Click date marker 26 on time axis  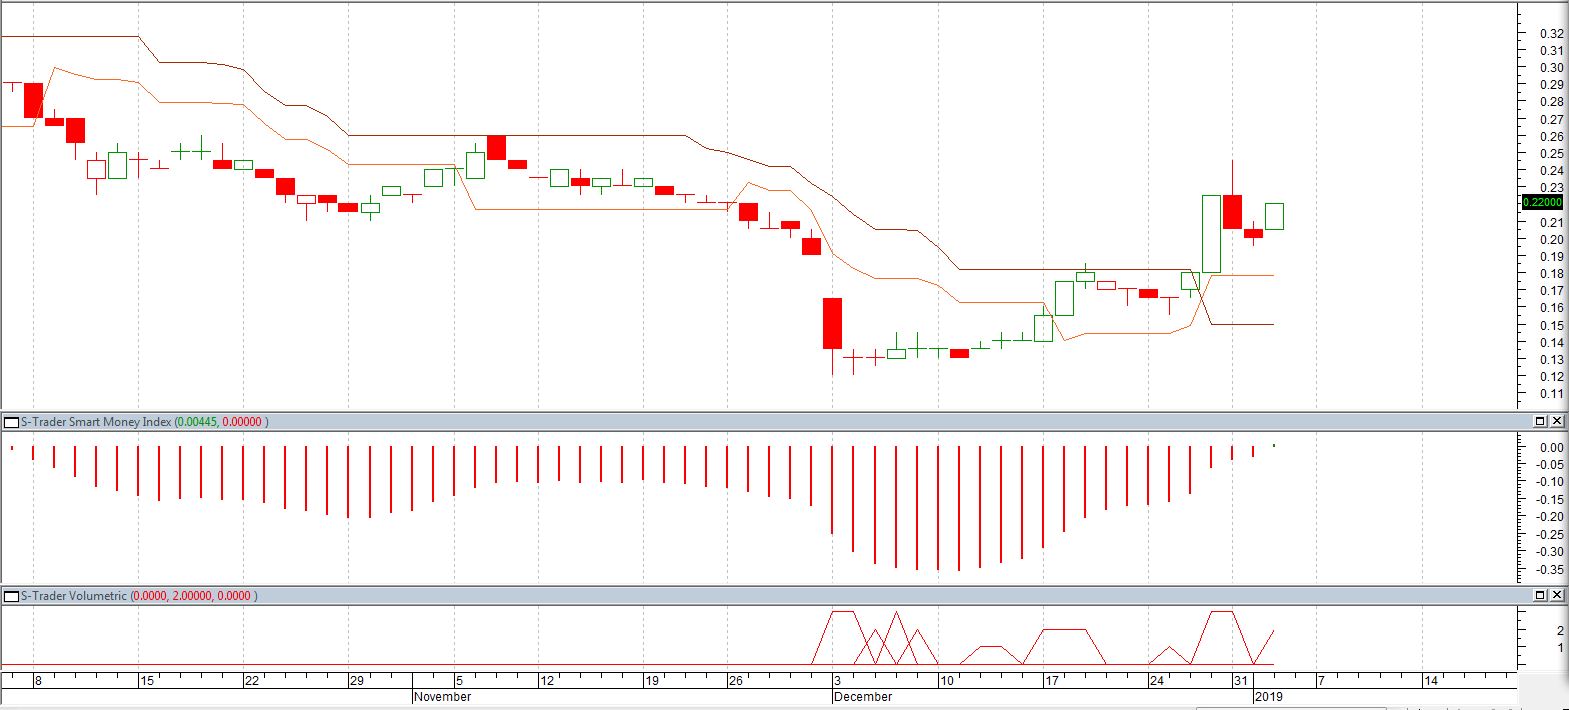tap(735, 681)
